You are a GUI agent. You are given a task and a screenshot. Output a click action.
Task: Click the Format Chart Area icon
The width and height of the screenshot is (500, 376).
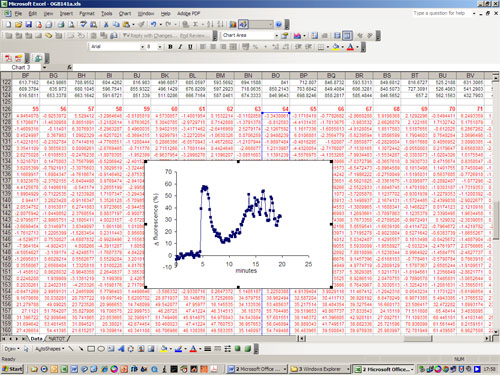click(285, 35)
